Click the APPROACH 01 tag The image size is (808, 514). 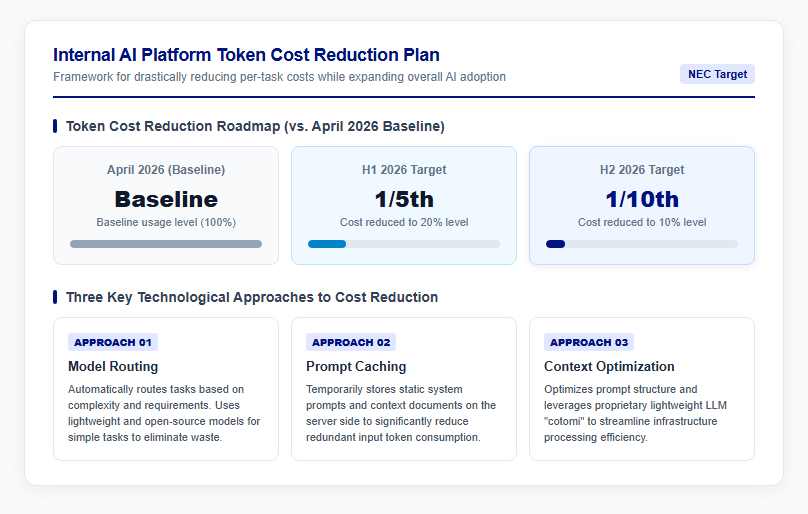[x=113, y=342]
